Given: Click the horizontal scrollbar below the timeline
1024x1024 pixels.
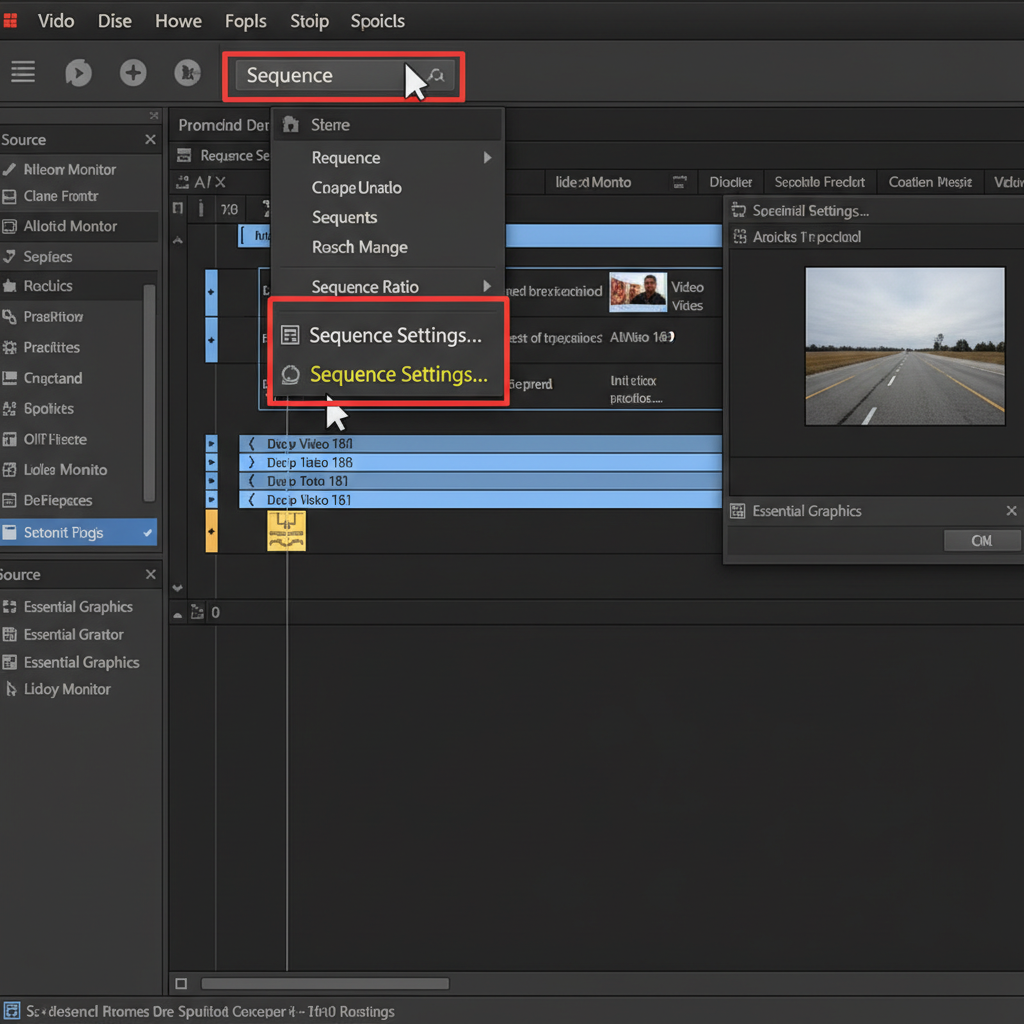Looking at the screenshot, I should pos(325,984).
